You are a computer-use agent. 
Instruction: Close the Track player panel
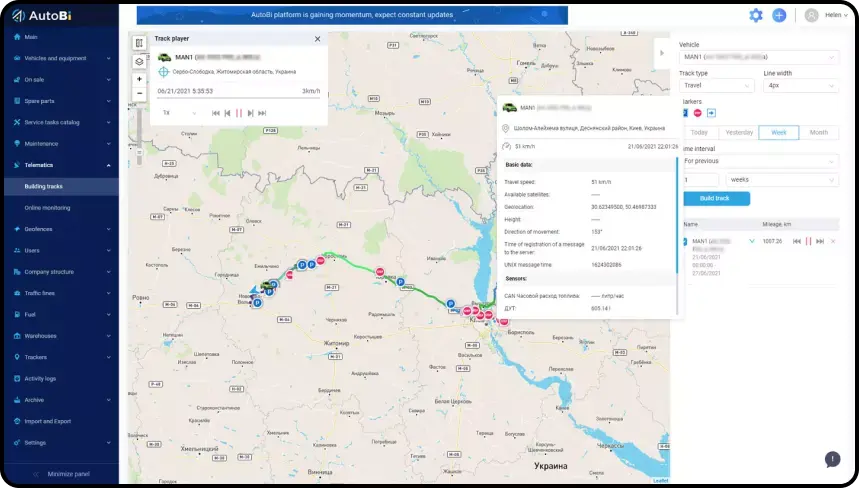tap(318, 39)
